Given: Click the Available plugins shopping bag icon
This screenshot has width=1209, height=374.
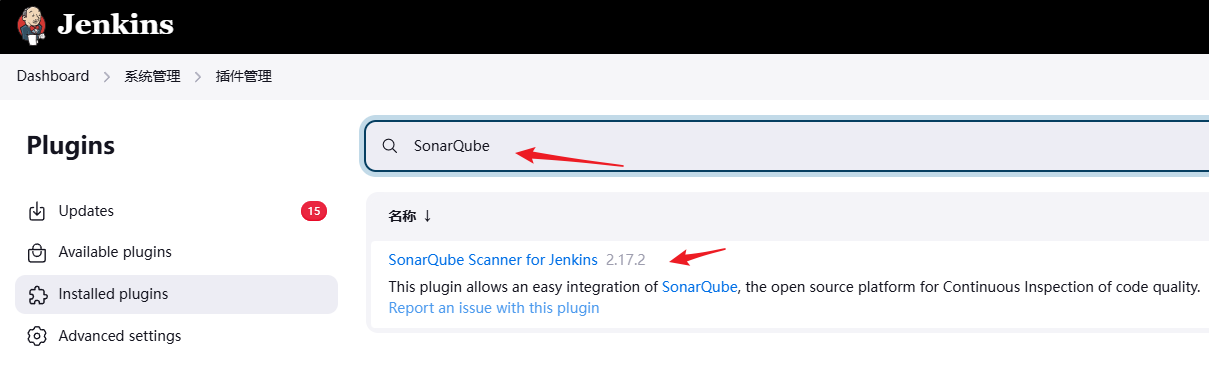Looking at the screenshot, I should pos(37,252).
